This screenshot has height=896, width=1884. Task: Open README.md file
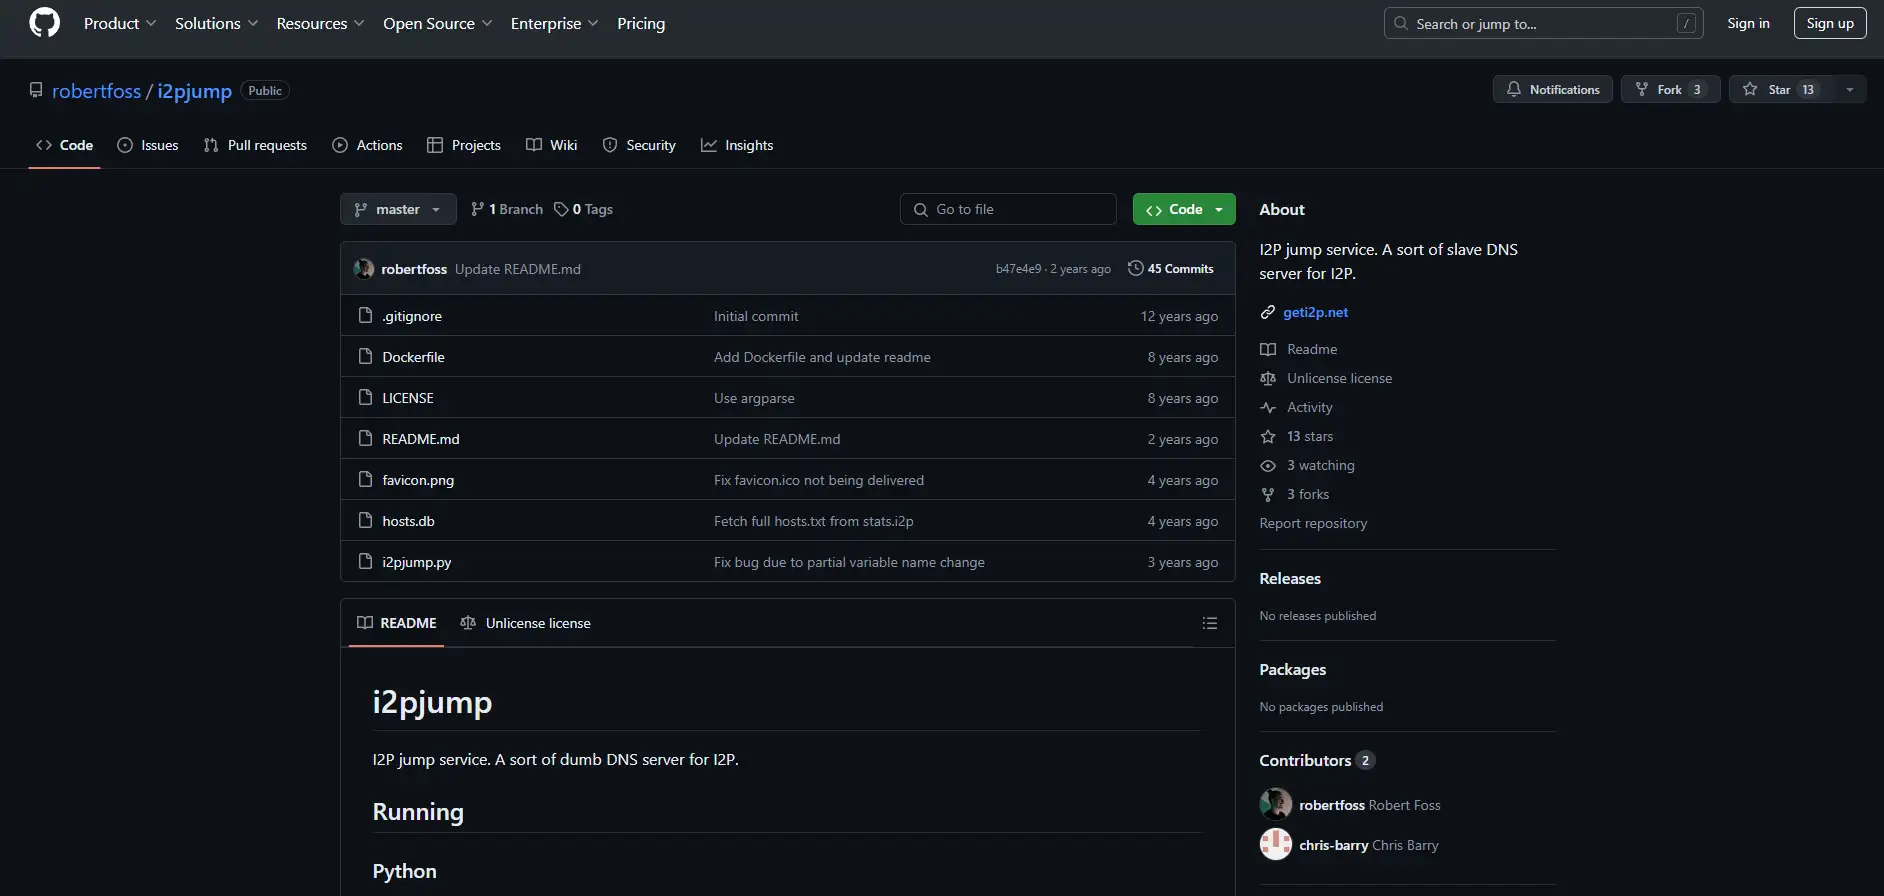[x=421, y=439]
